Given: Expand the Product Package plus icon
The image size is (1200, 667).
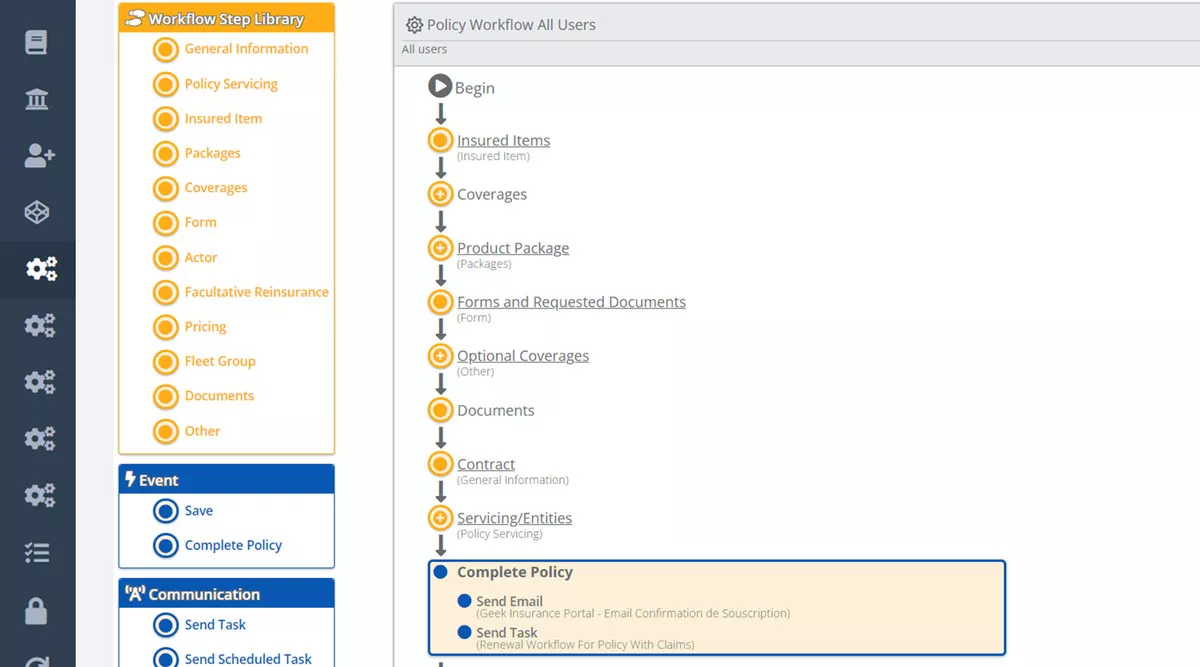Looking at the screenshot, I should pyautogui.click(x=440, y=248).
